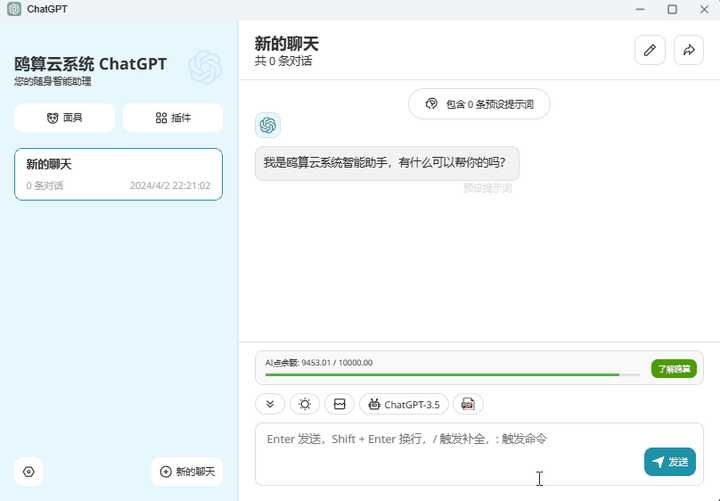Click the 共 0 条对话 subtitle text

[283, 61]
